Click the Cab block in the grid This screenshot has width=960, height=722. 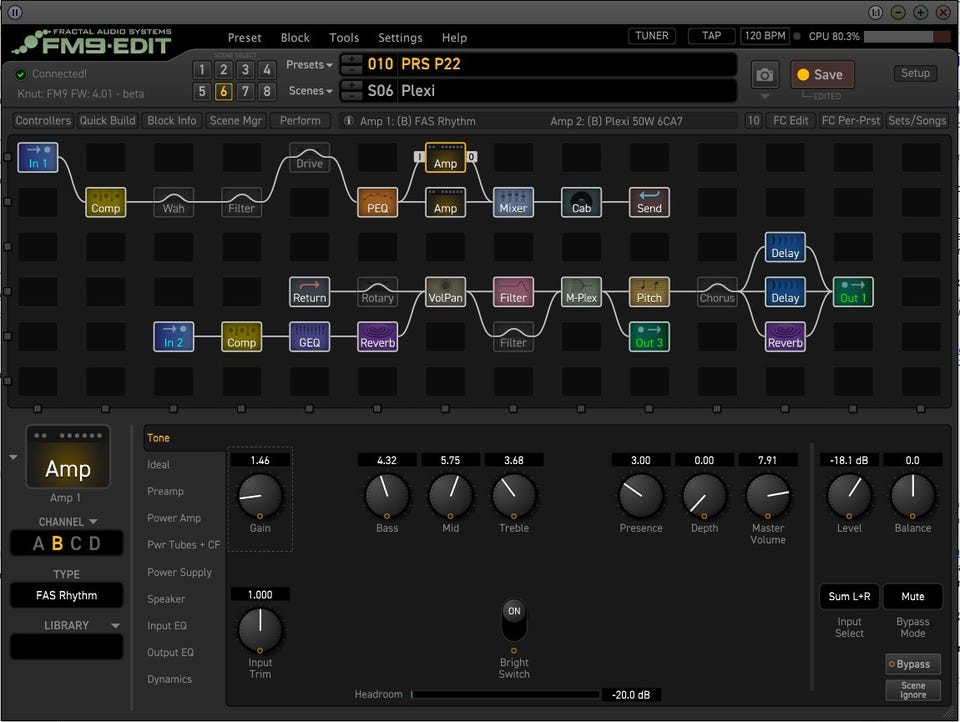(x=581, y=202)
